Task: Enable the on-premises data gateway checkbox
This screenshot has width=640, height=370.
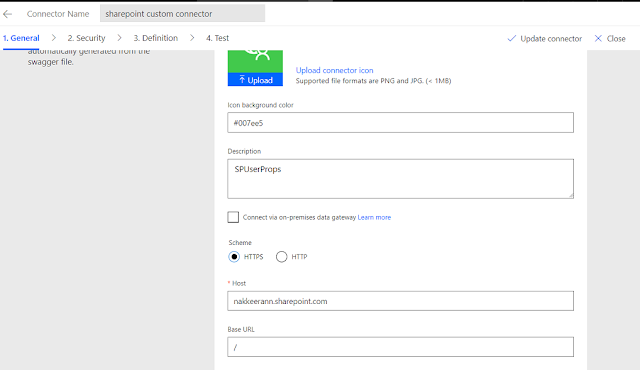Action: pyautogui.click(x=233, y=217)
